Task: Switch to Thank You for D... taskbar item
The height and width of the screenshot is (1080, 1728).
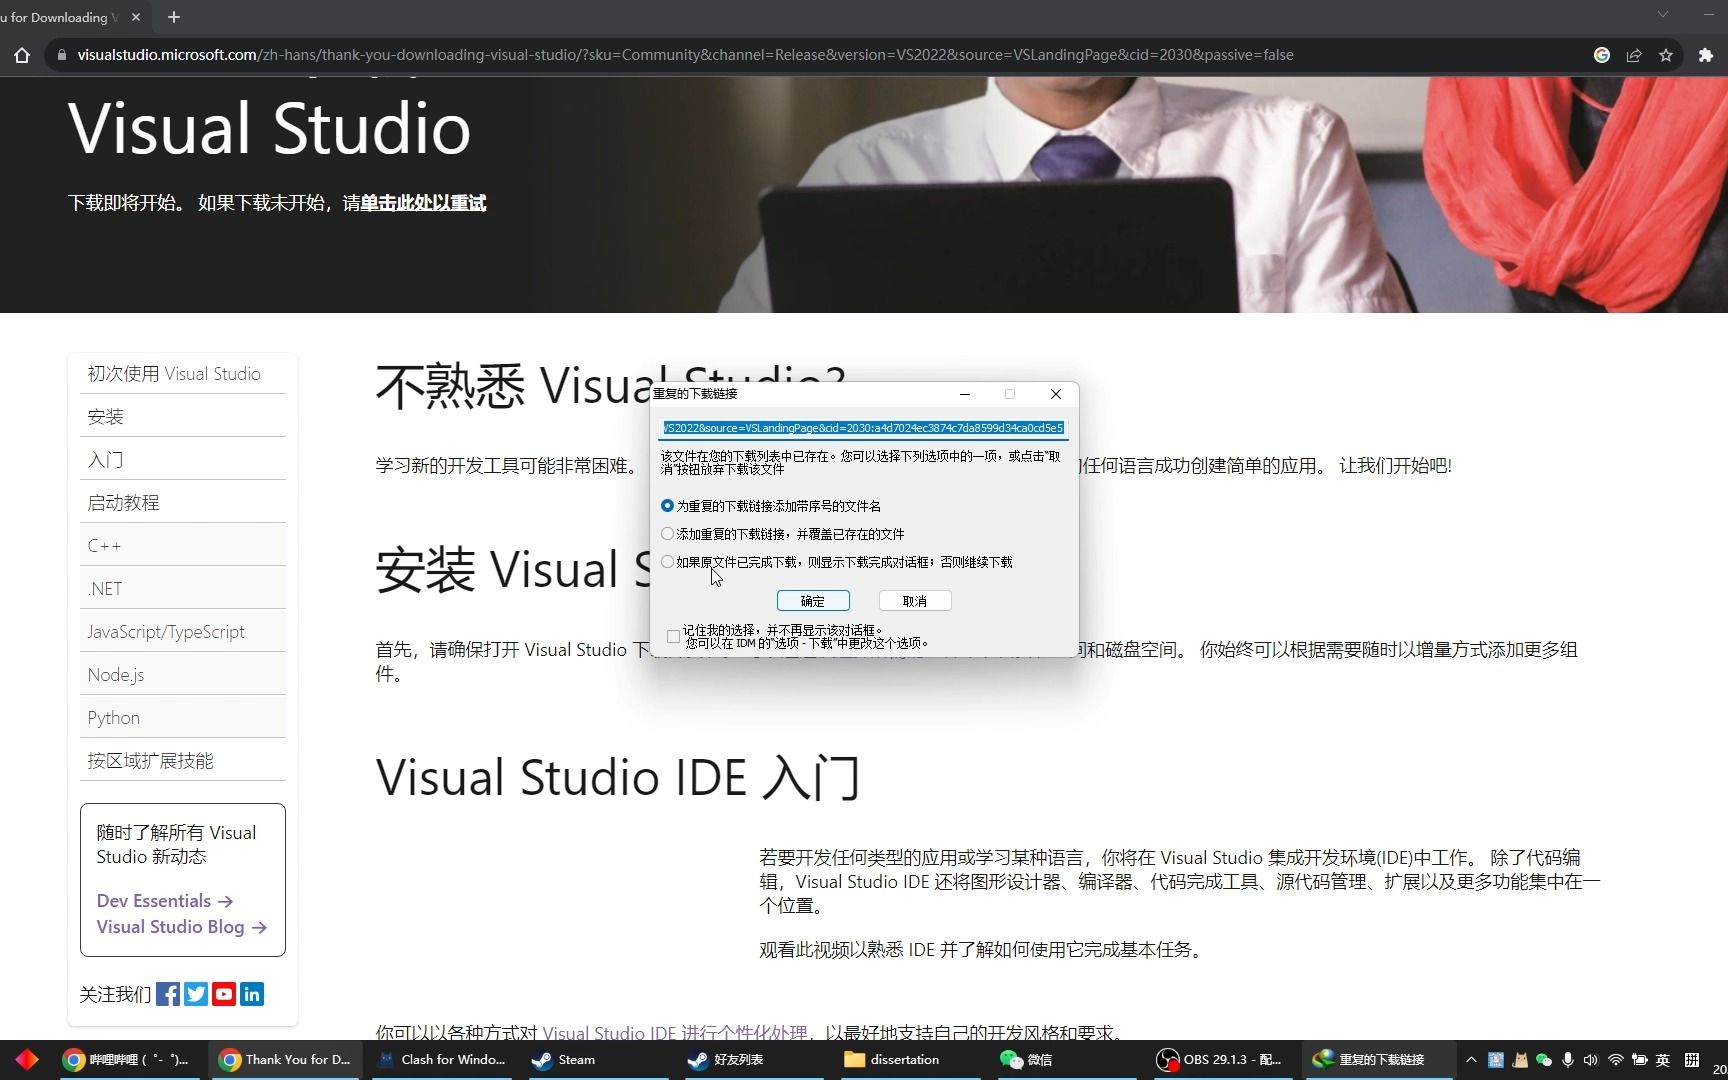Action: (287, 1059)
